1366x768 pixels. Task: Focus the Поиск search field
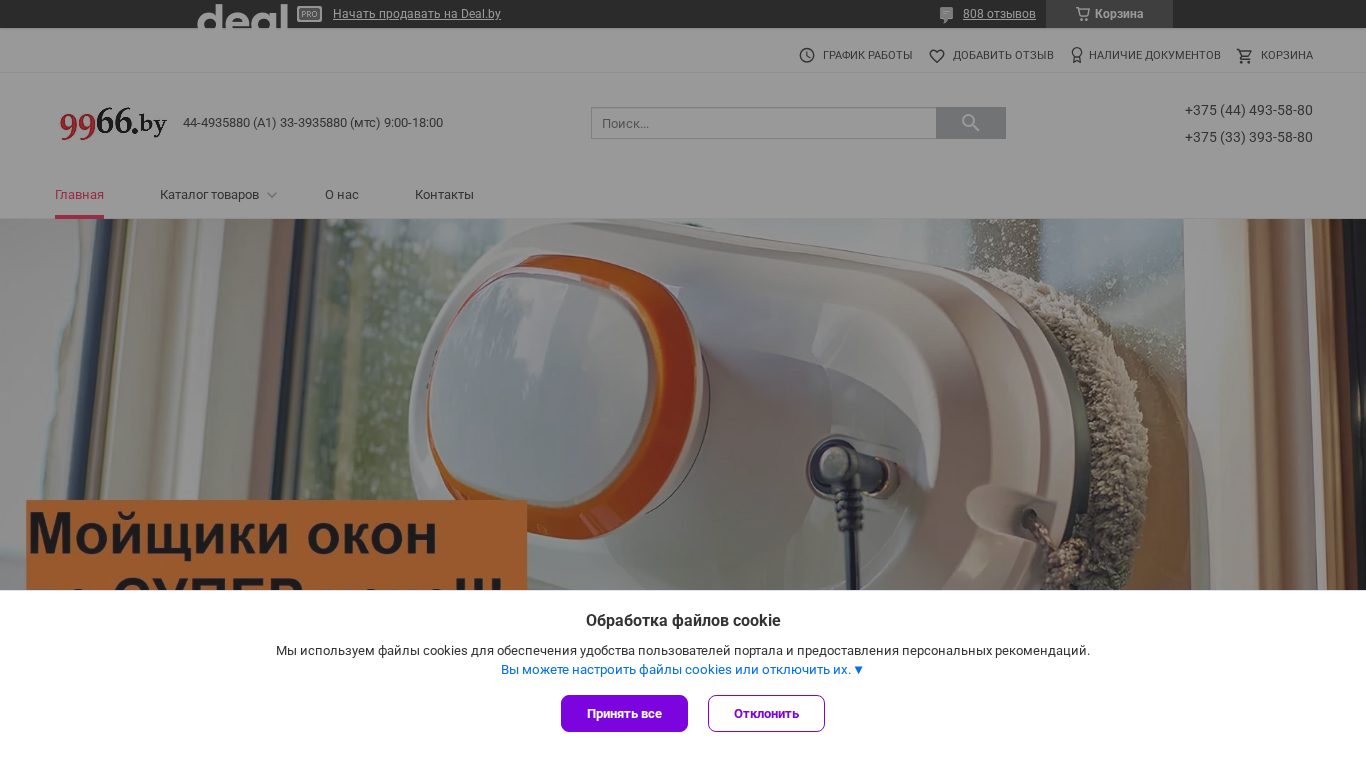764,123
